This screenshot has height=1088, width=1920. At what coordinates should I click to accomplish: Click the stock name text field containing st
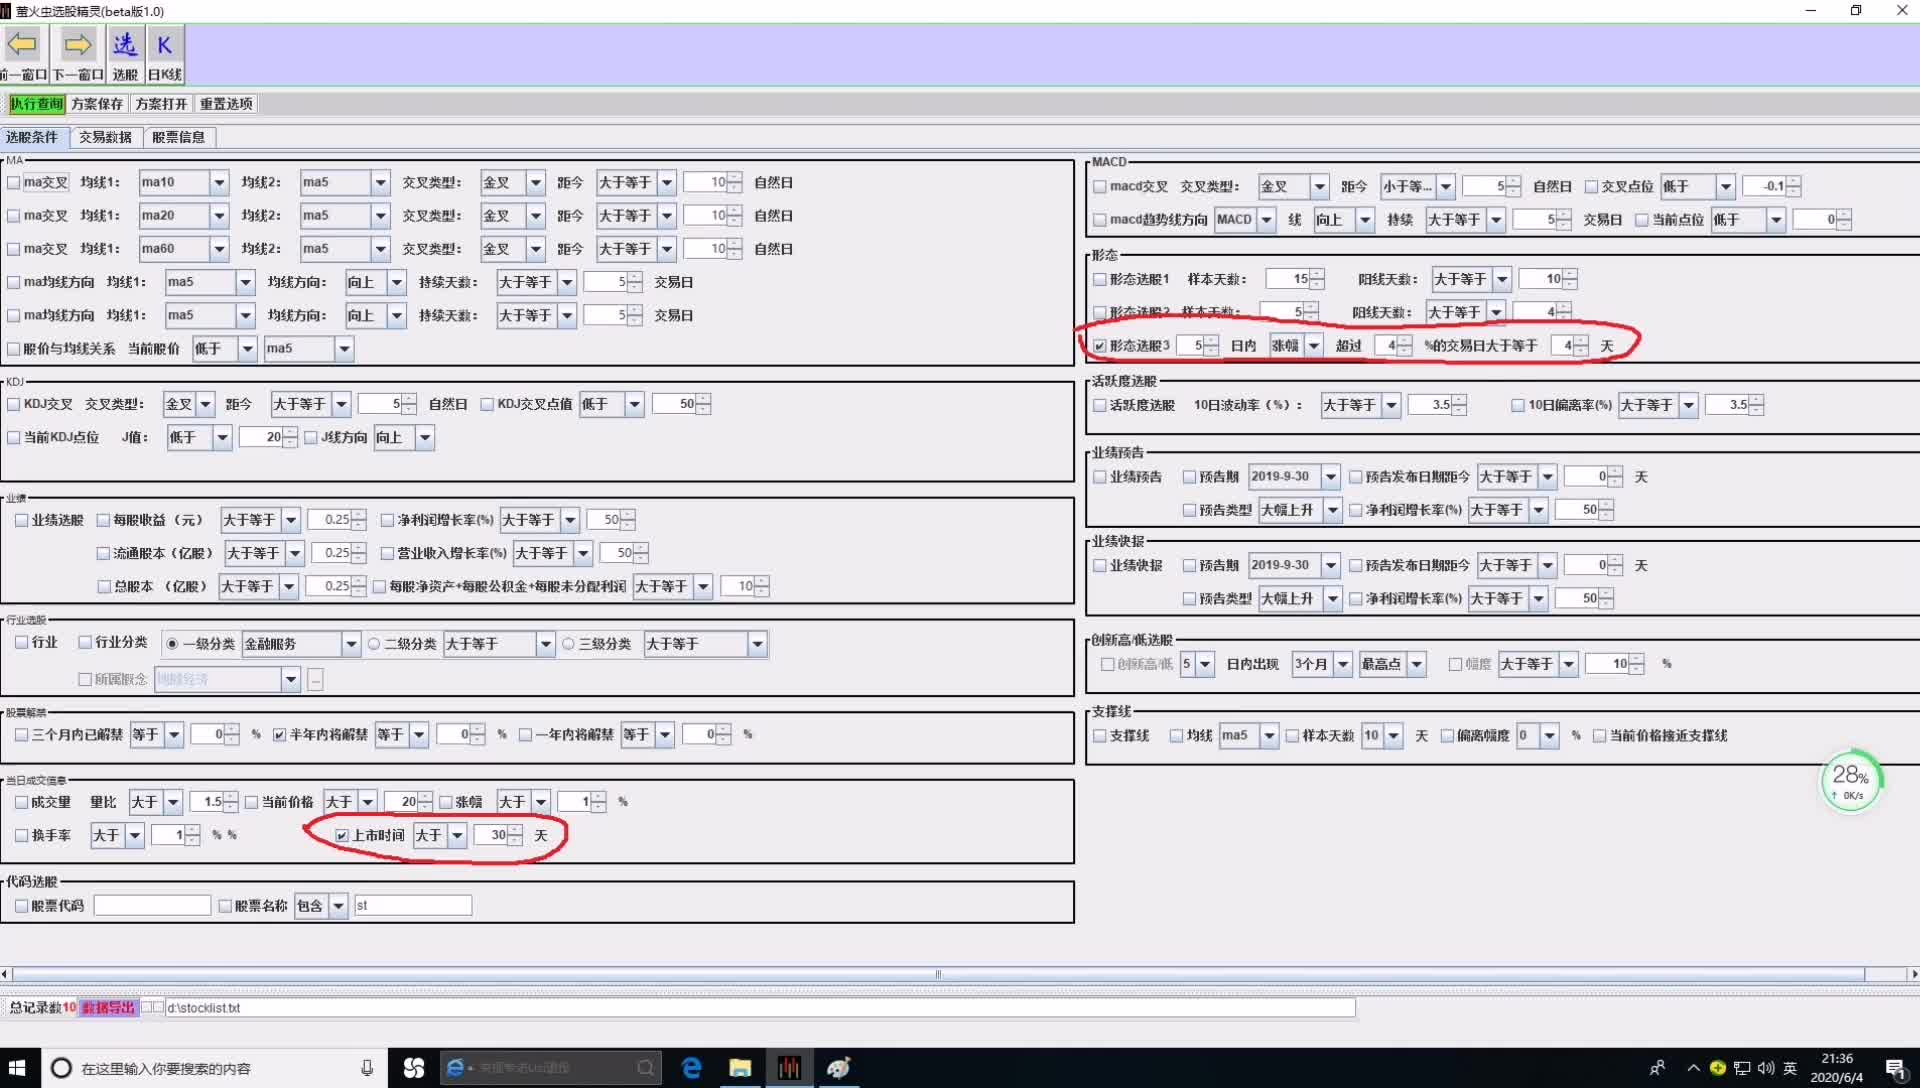[412, 906]
